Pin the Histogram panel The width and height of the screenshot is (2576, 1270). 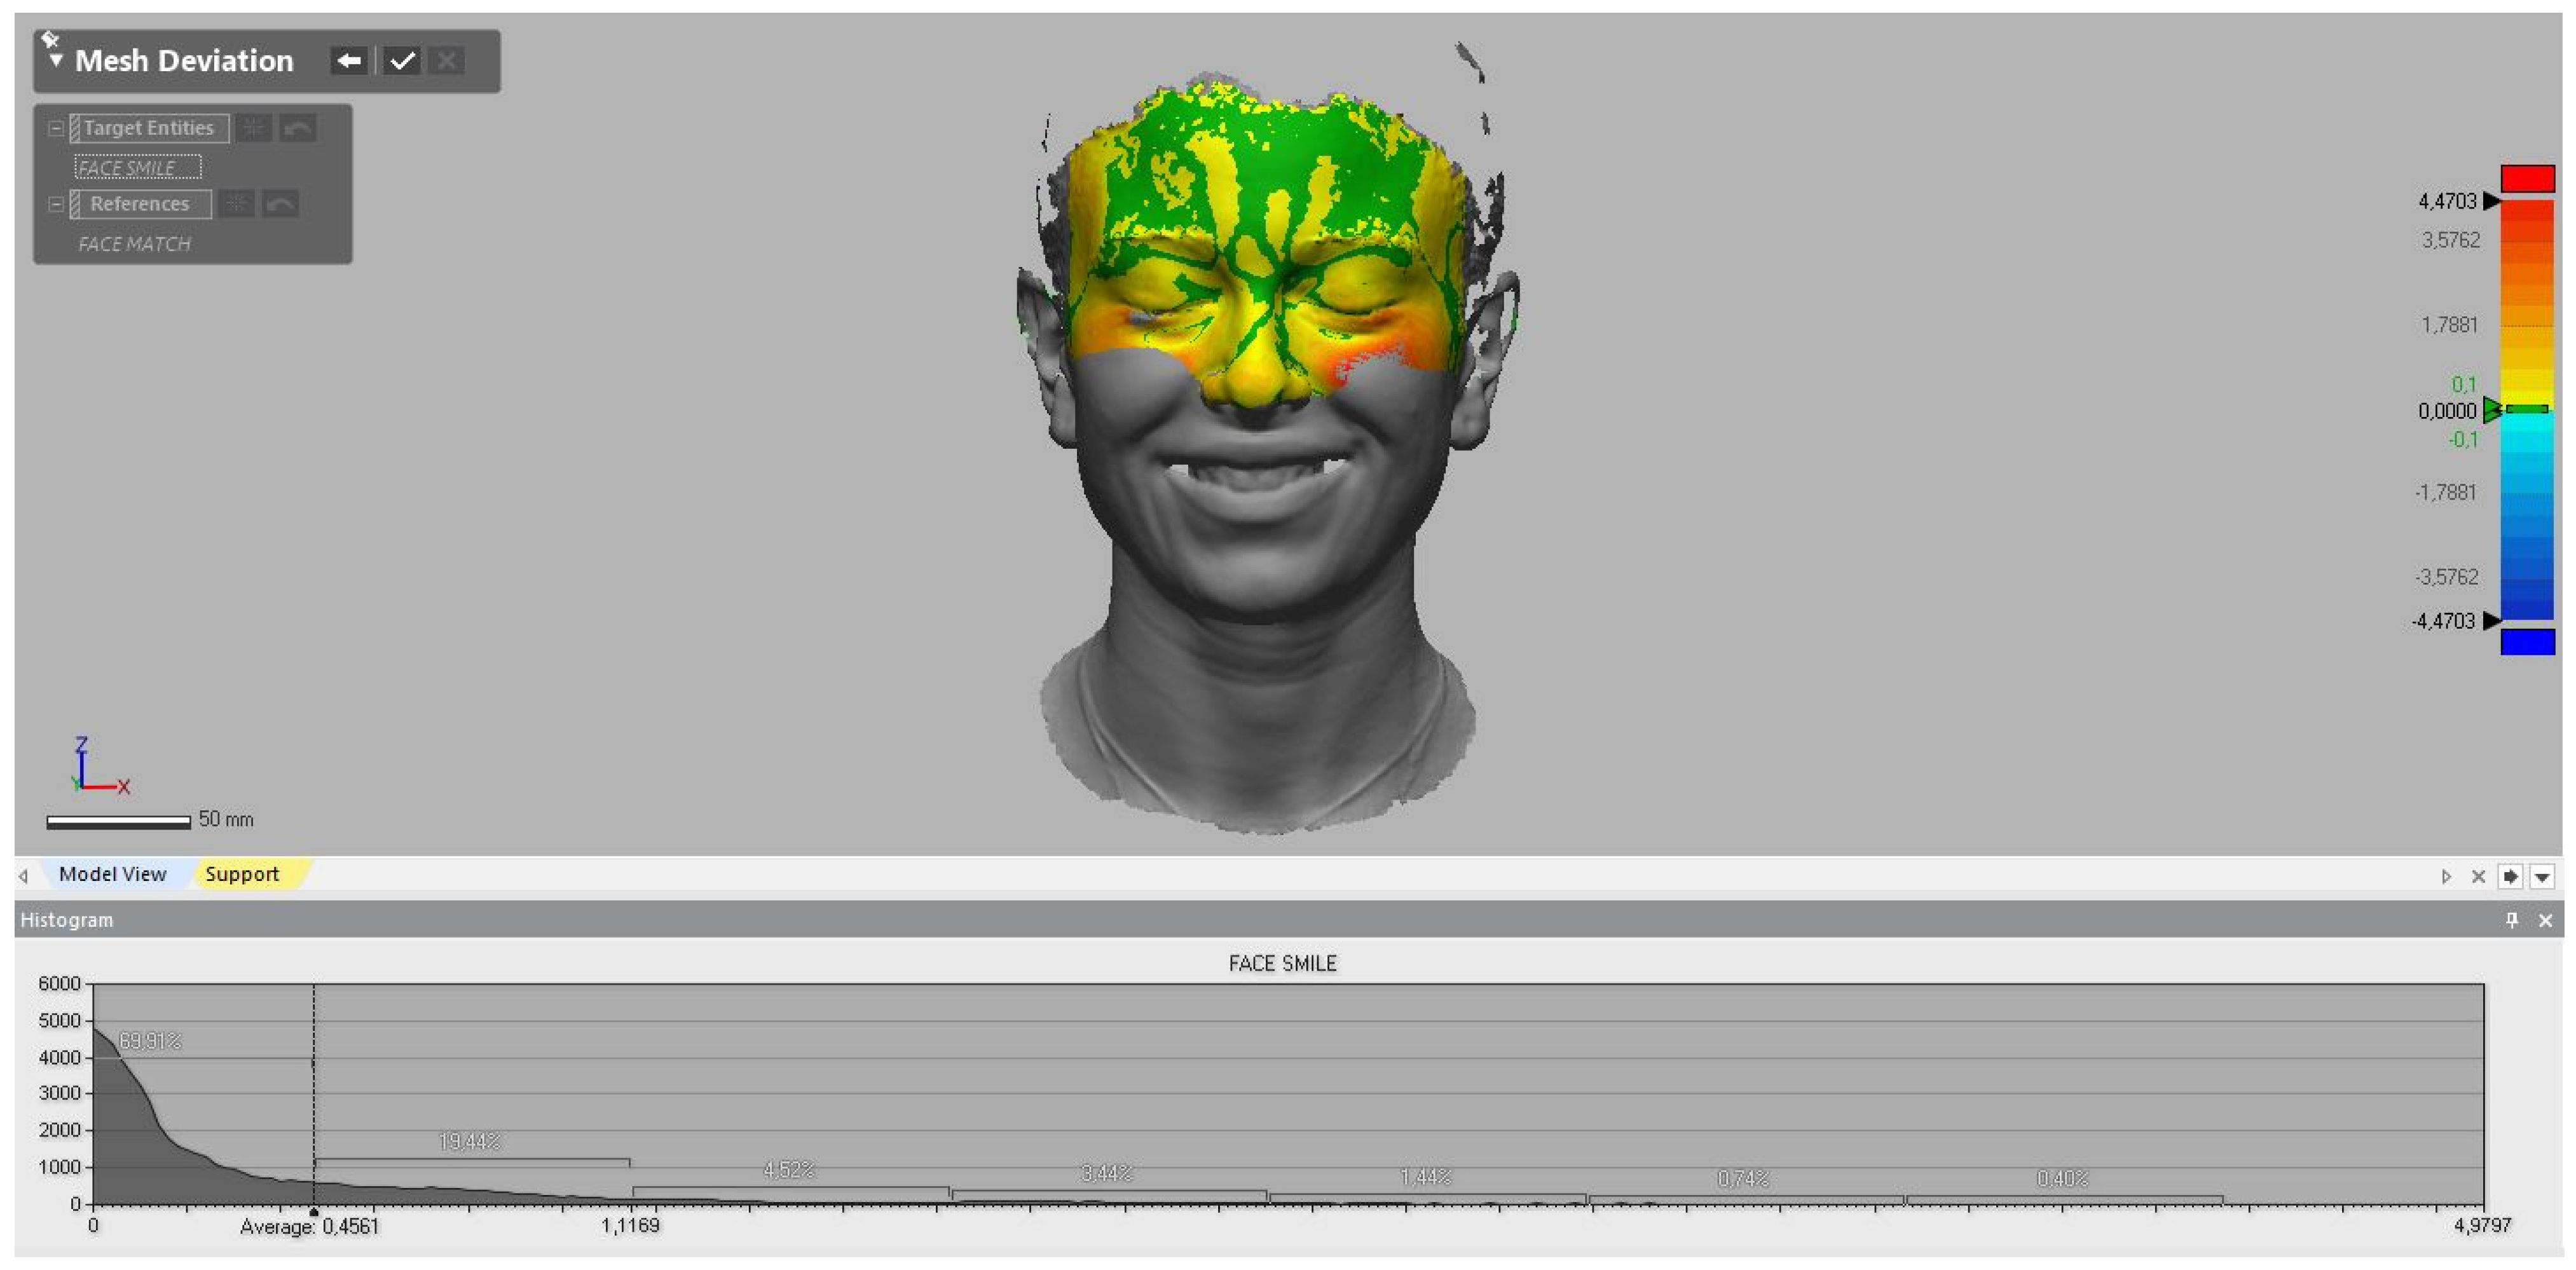pos(2511,920)
